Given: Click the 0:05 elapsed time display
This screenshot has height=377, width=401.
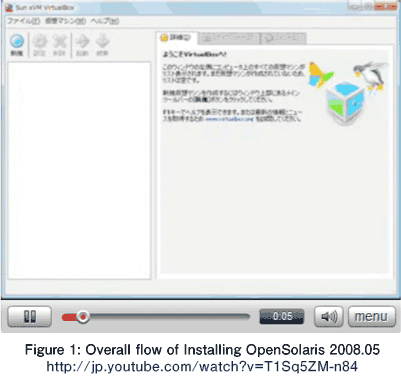Looking at the screenshot, I should tap(282, 316).
